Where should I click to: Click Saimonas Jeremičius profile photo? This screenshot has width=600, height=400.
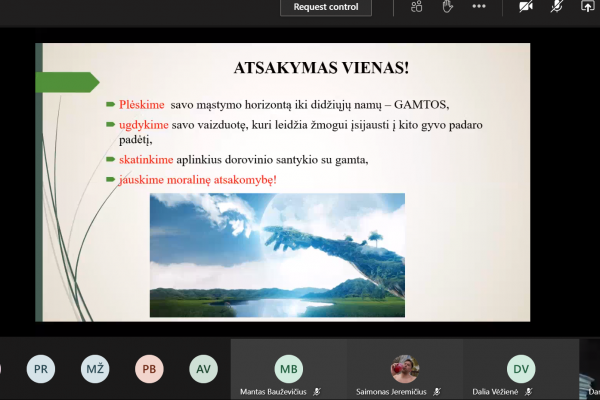click(405, 369)
